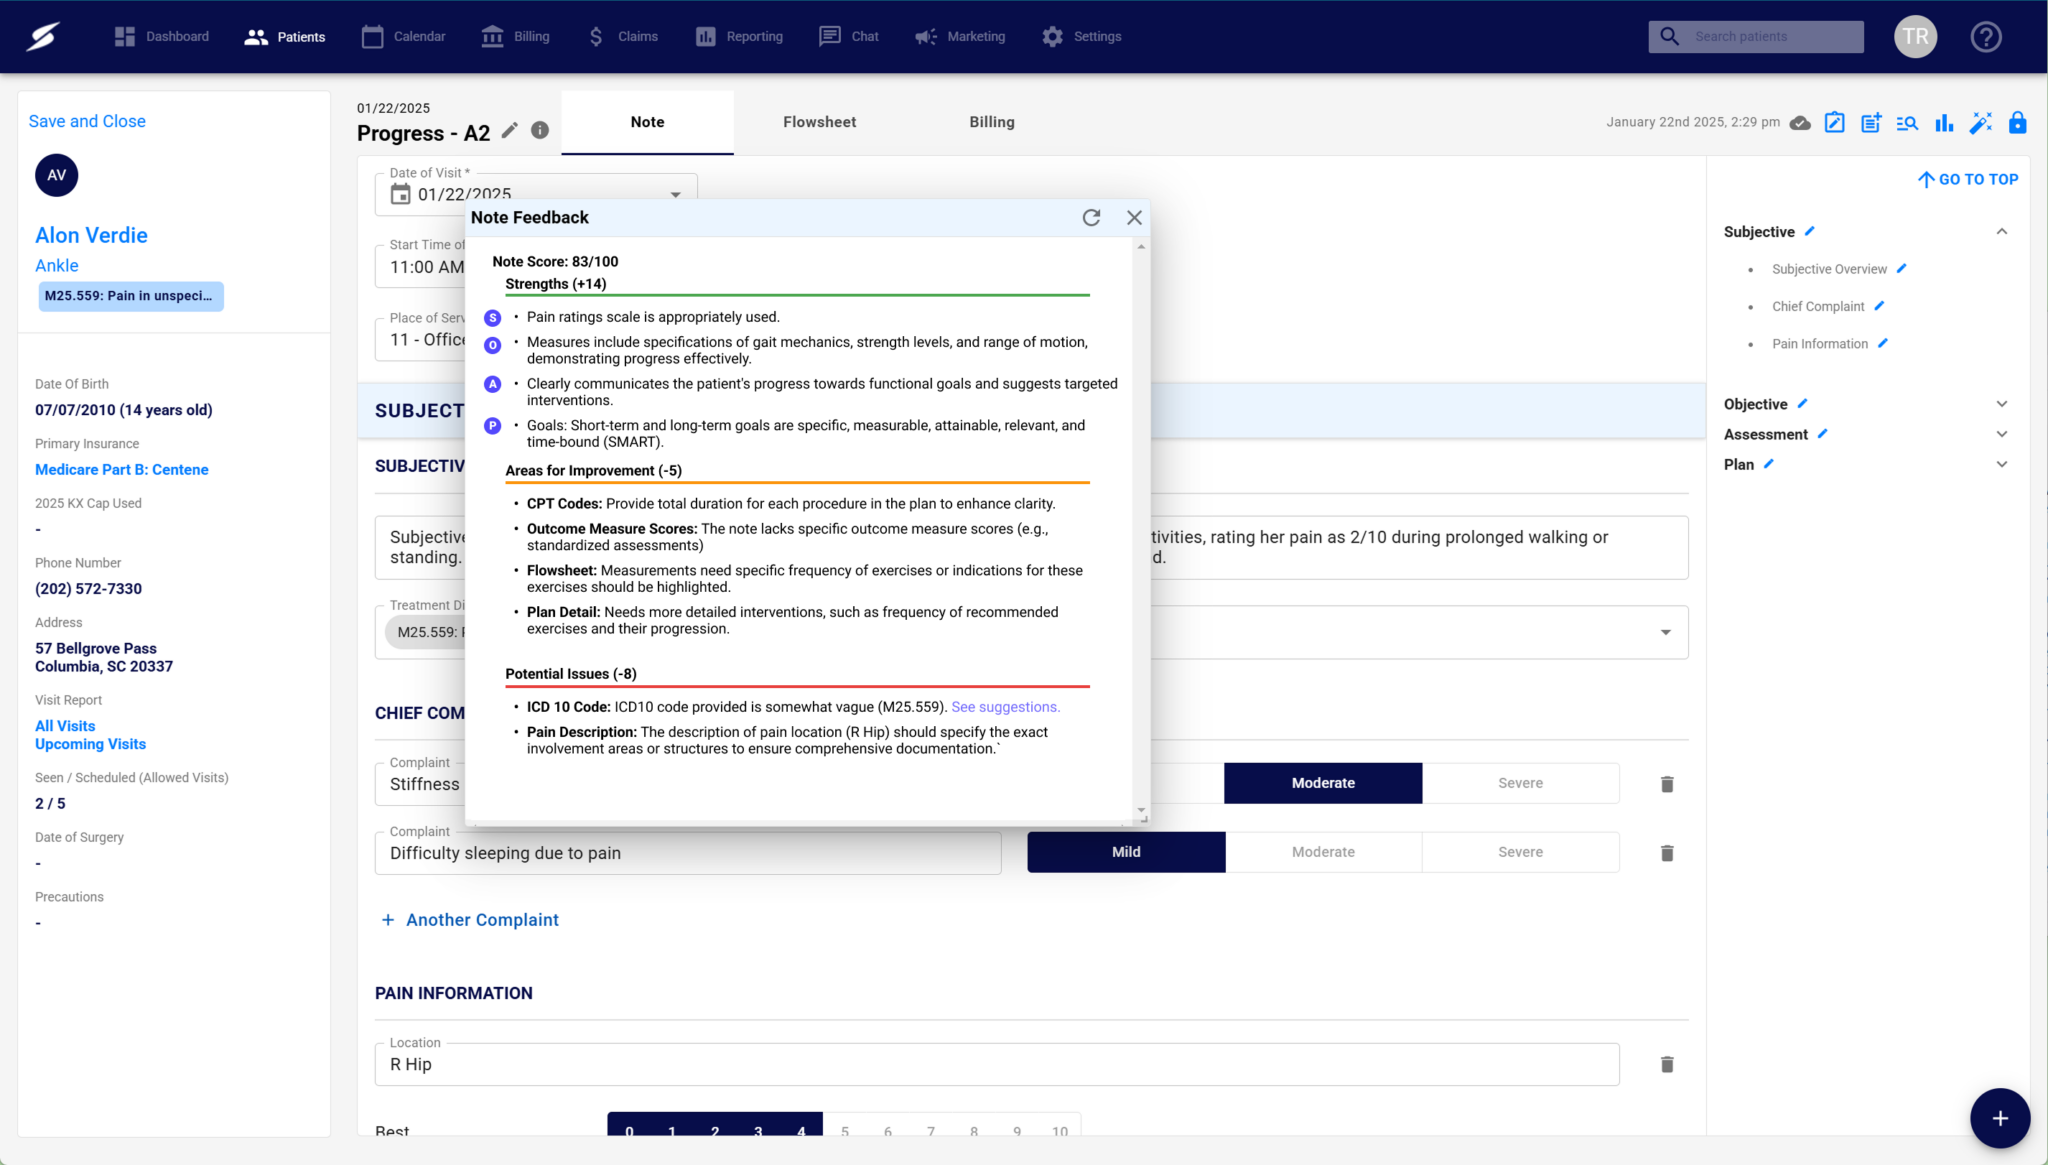
Task: Open the Treatment Diagnosis dropdown arrow
Action: 1665,632
